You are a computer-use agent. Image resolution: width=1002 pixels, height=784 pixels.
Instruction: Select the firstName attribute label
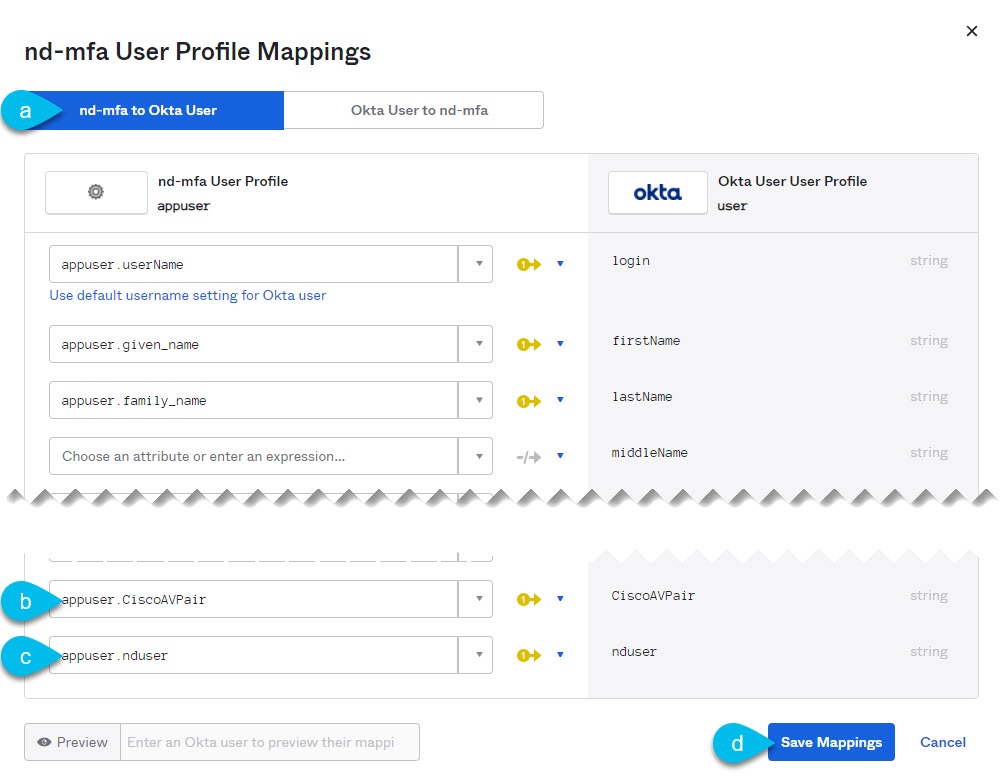[646, 341]
